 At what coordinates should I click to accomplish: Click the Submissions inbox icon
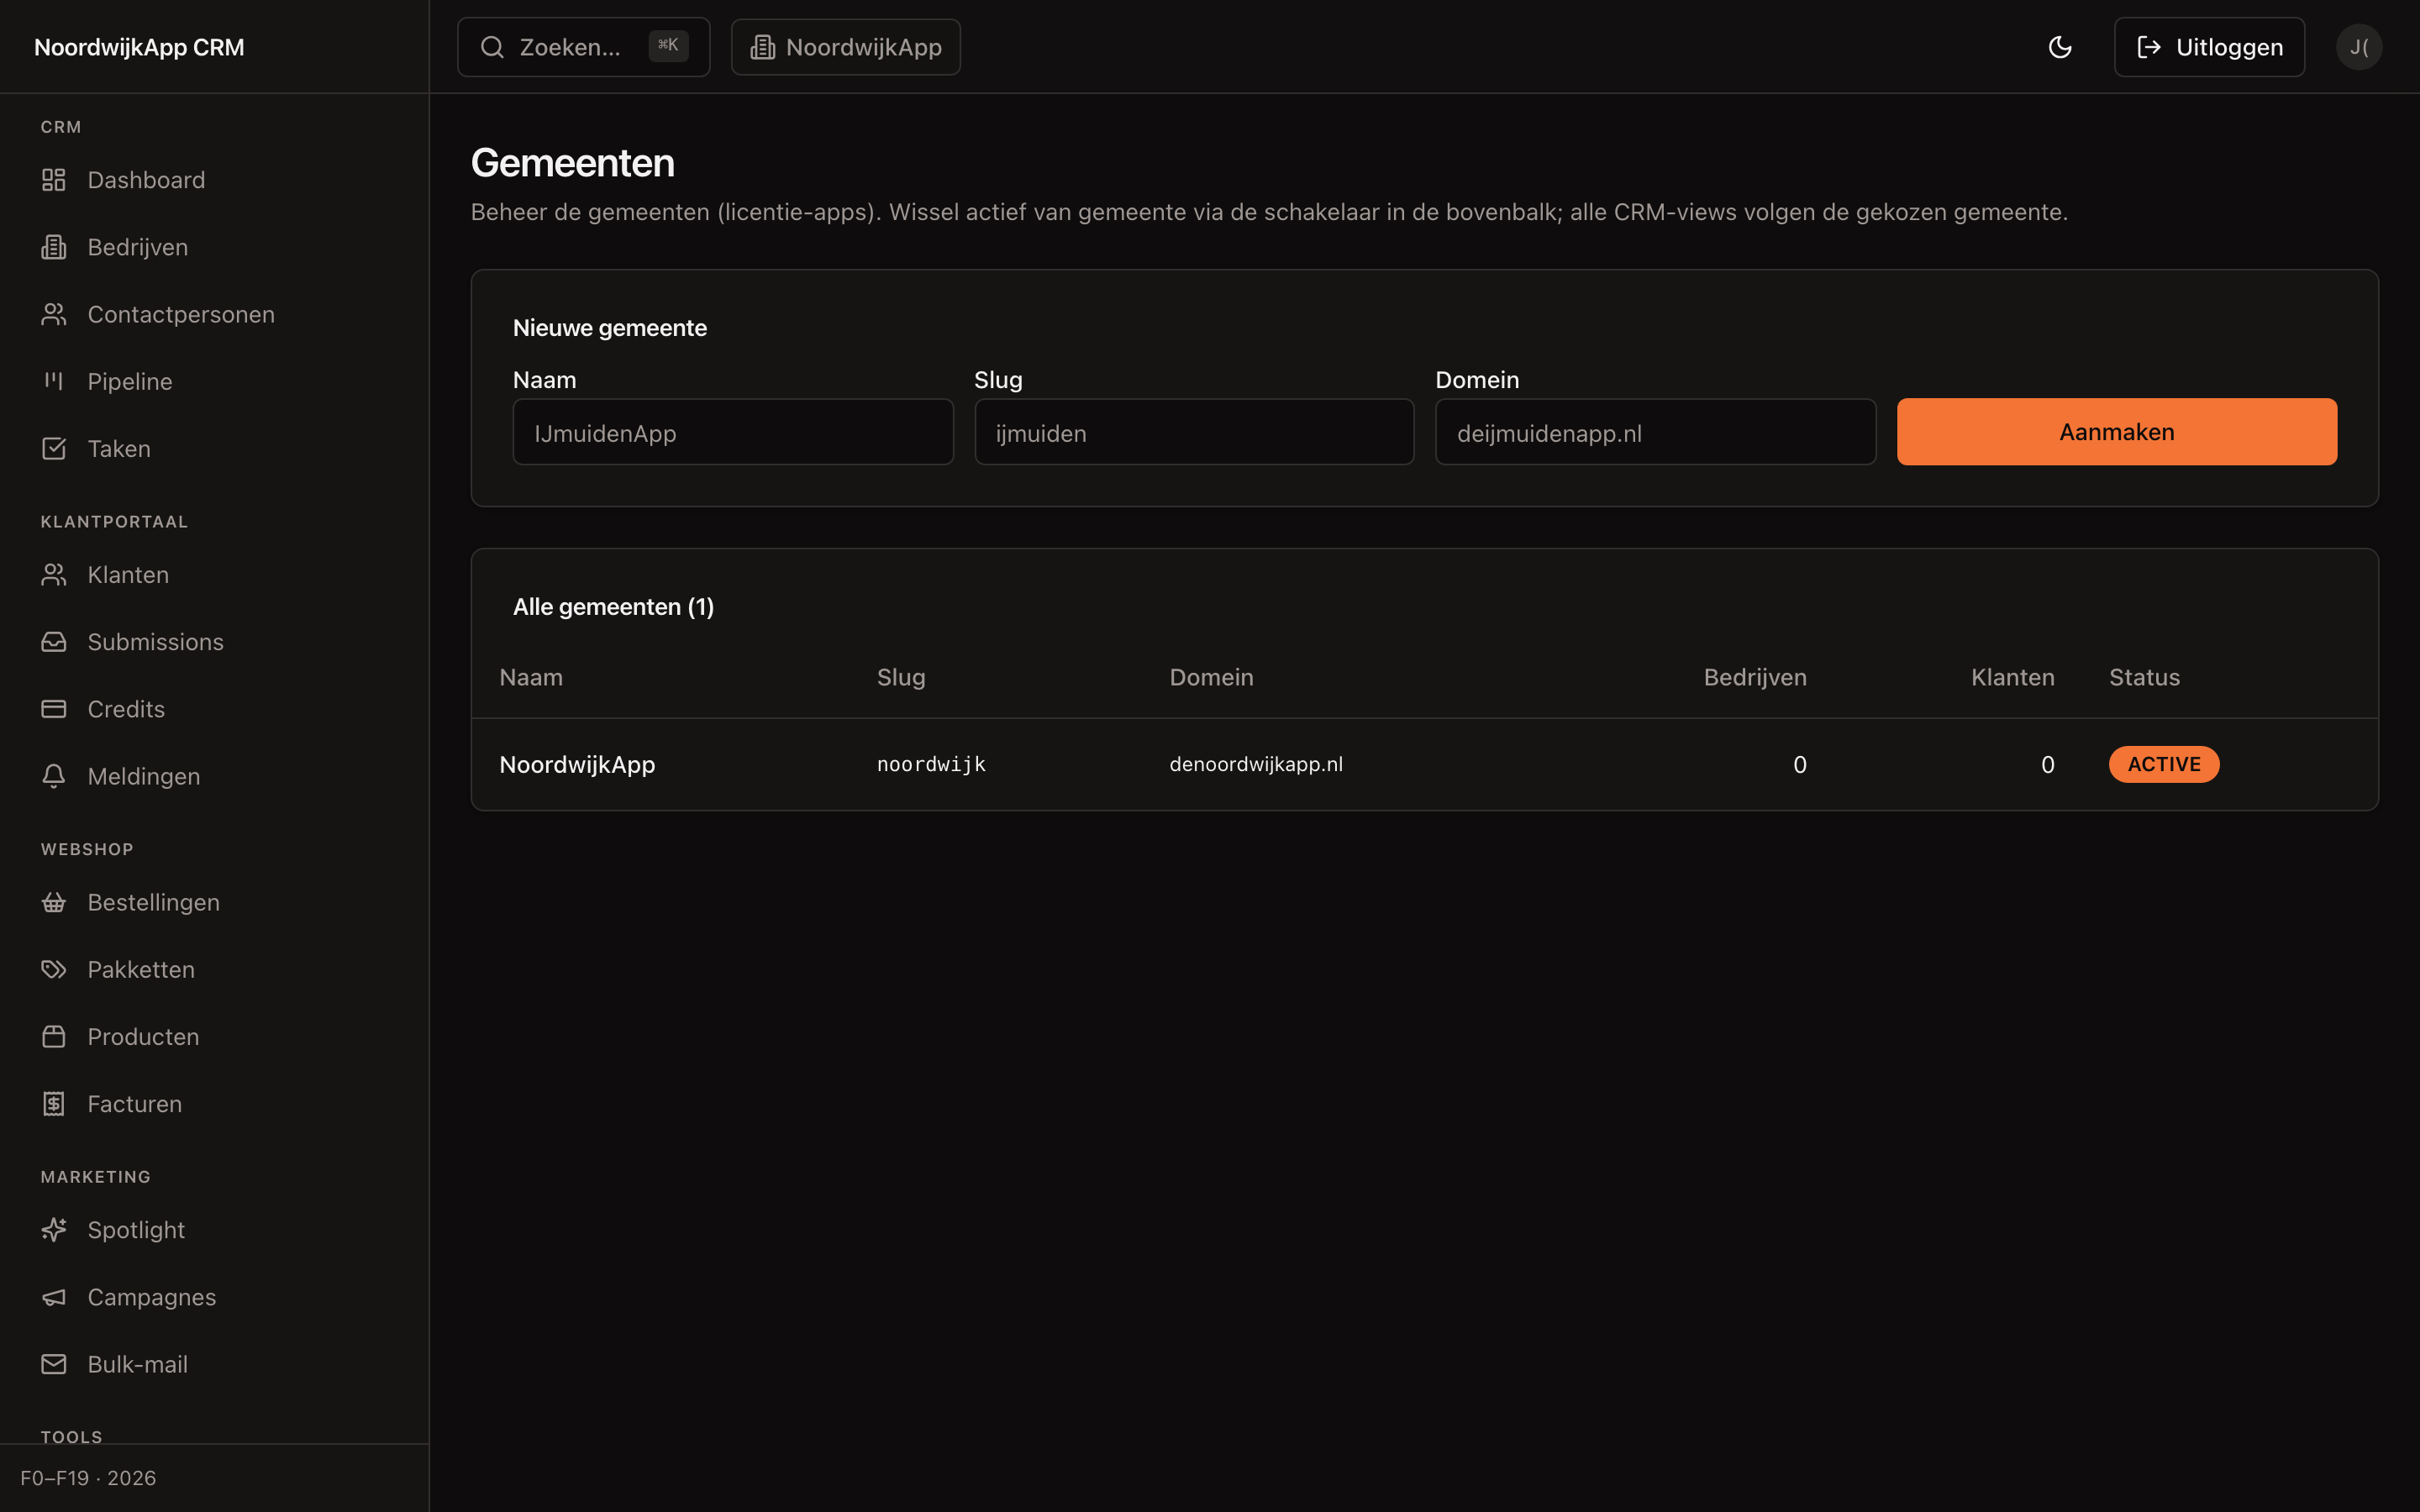click(x=54, y=642)
